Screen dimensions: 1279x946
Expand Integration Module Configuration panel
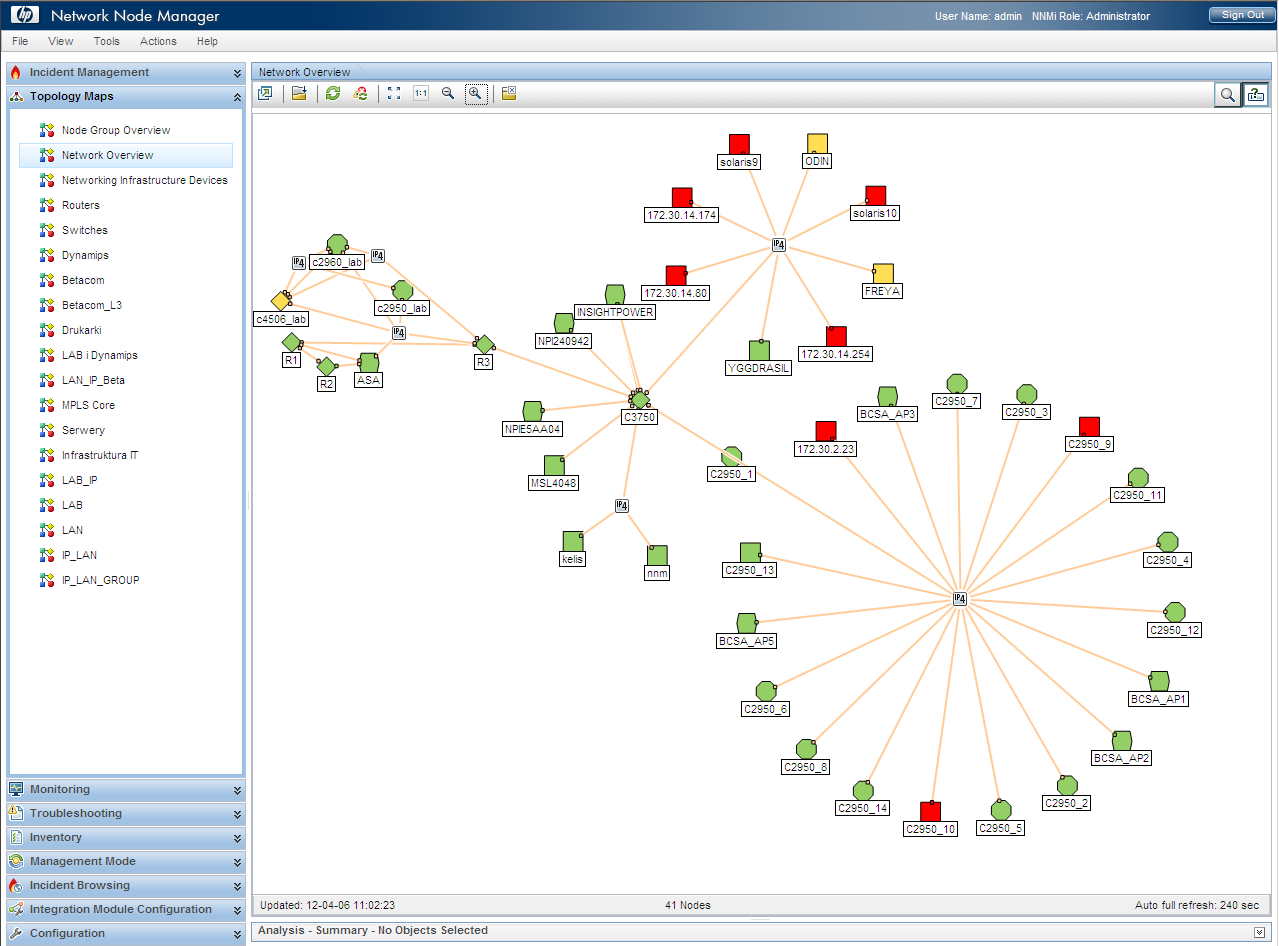click(237, 910)
